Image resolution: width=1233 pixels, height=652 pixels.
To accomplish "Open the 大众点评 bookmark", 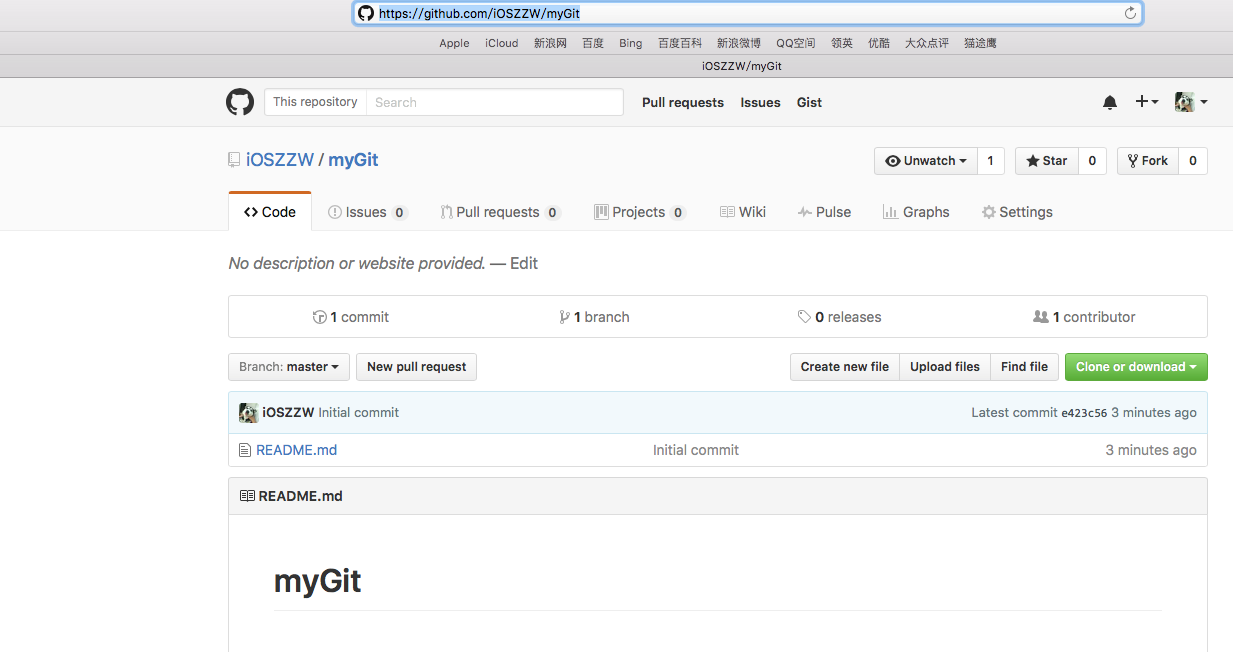I will pos(927,43).
